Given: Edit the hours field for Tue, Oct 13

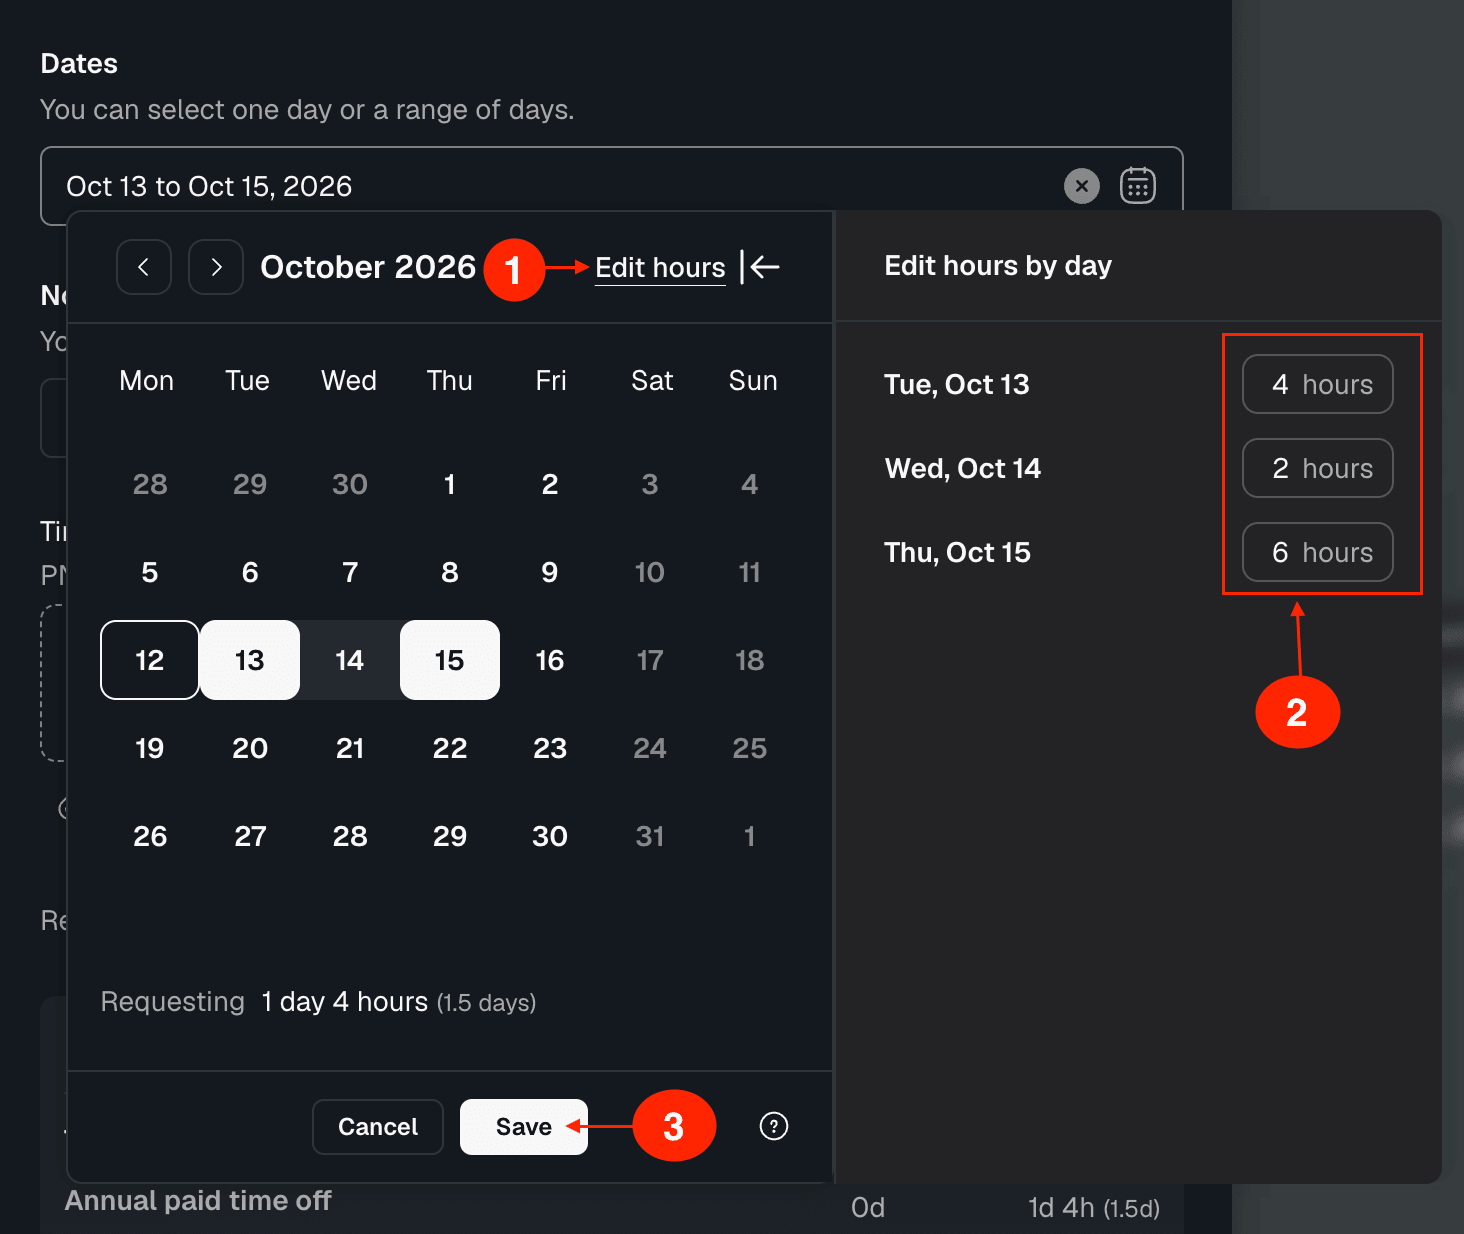Looking at the screenshot, I should coord(1318,384).
